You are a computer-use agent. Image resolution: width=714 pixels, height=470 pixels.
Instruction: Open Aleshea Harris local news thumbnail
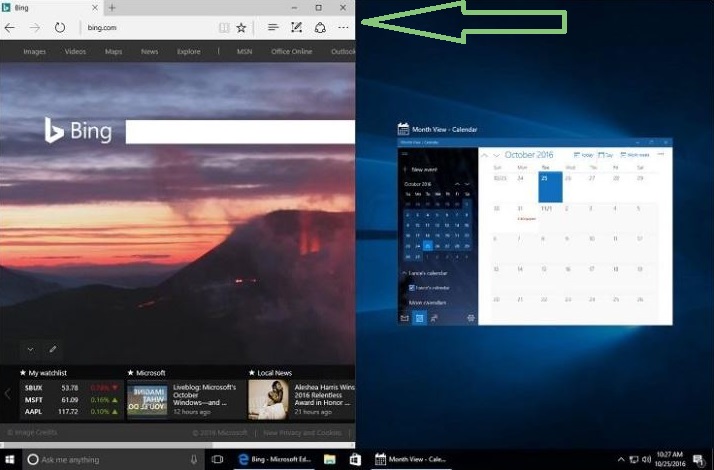click(x=269, y=400)
